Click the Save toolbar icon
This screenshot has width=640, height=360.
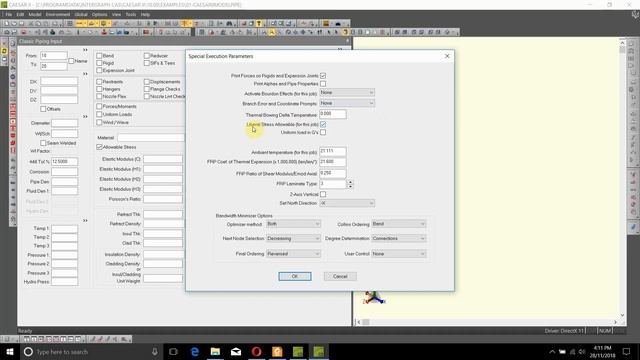(x=22, y=24)
